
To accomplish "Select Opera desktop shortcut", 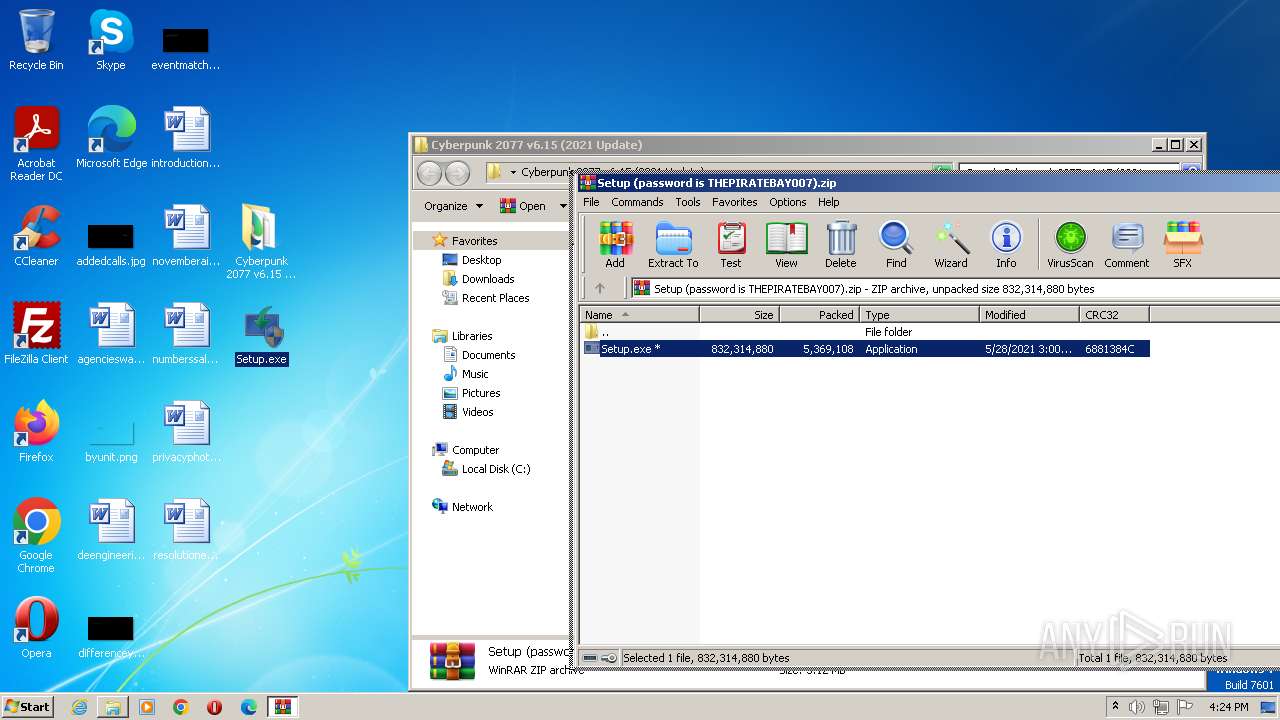I will pyautogui.click(x=36, y=628).
